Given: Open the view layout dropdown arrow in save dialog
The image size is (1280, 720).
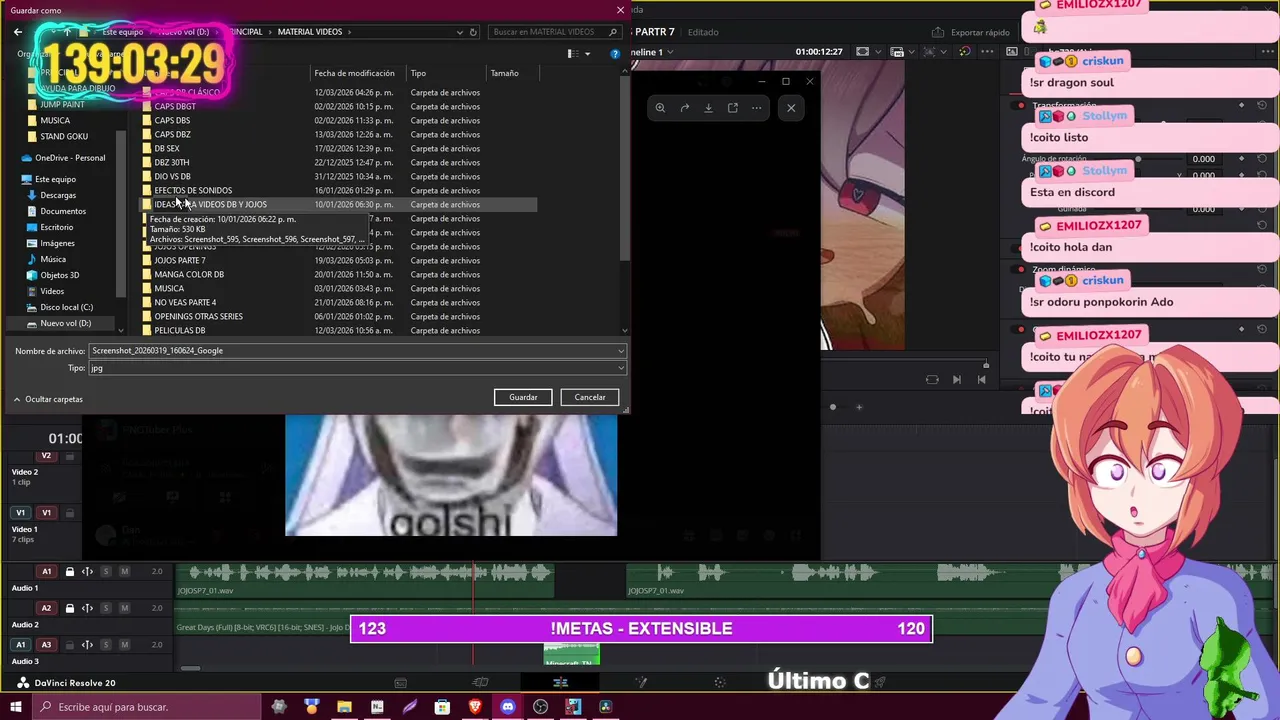Looking at the screenshot, I should (587, 54).
